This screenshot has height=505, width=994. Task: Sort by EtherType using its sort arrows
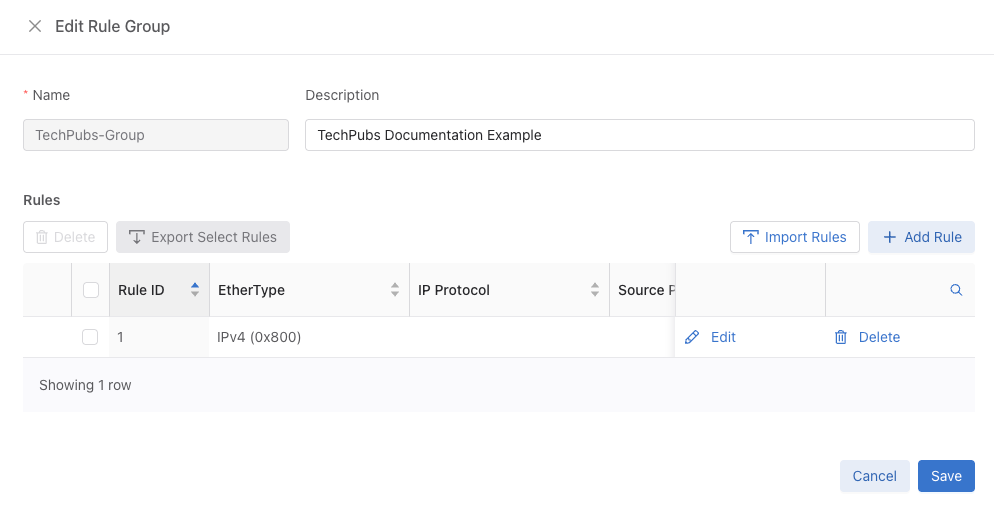click(x=395, y=290)
